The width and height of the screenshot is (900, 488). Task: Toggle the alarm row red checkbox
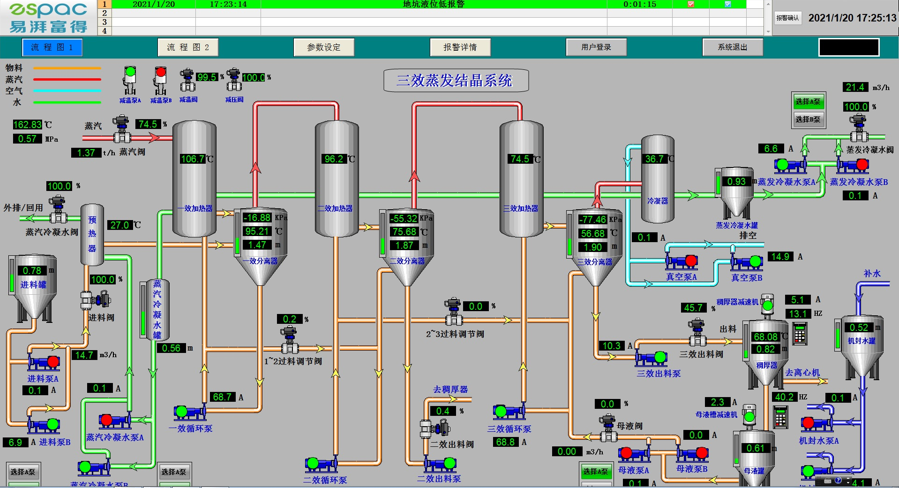[x=691, y=4]
